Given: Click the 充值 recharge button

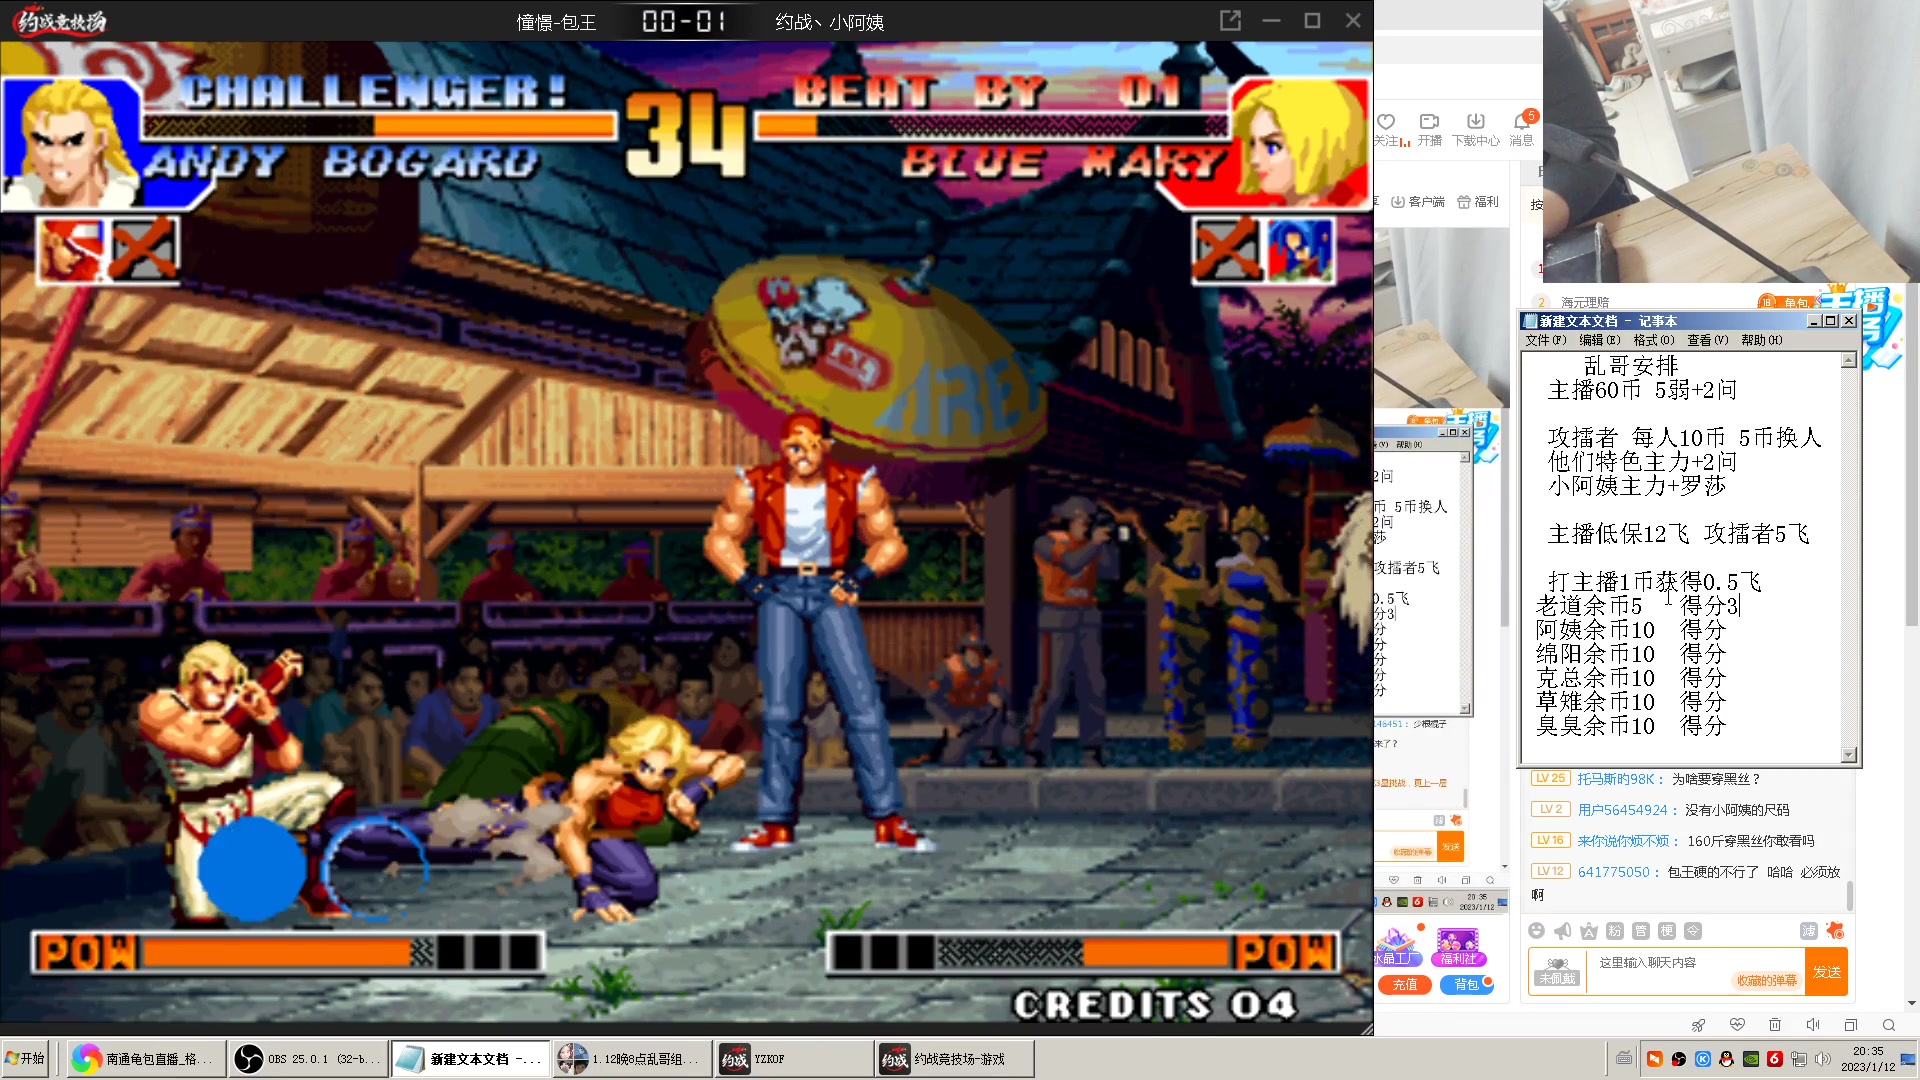Looking at the screenshot, I should point(1405,985).
